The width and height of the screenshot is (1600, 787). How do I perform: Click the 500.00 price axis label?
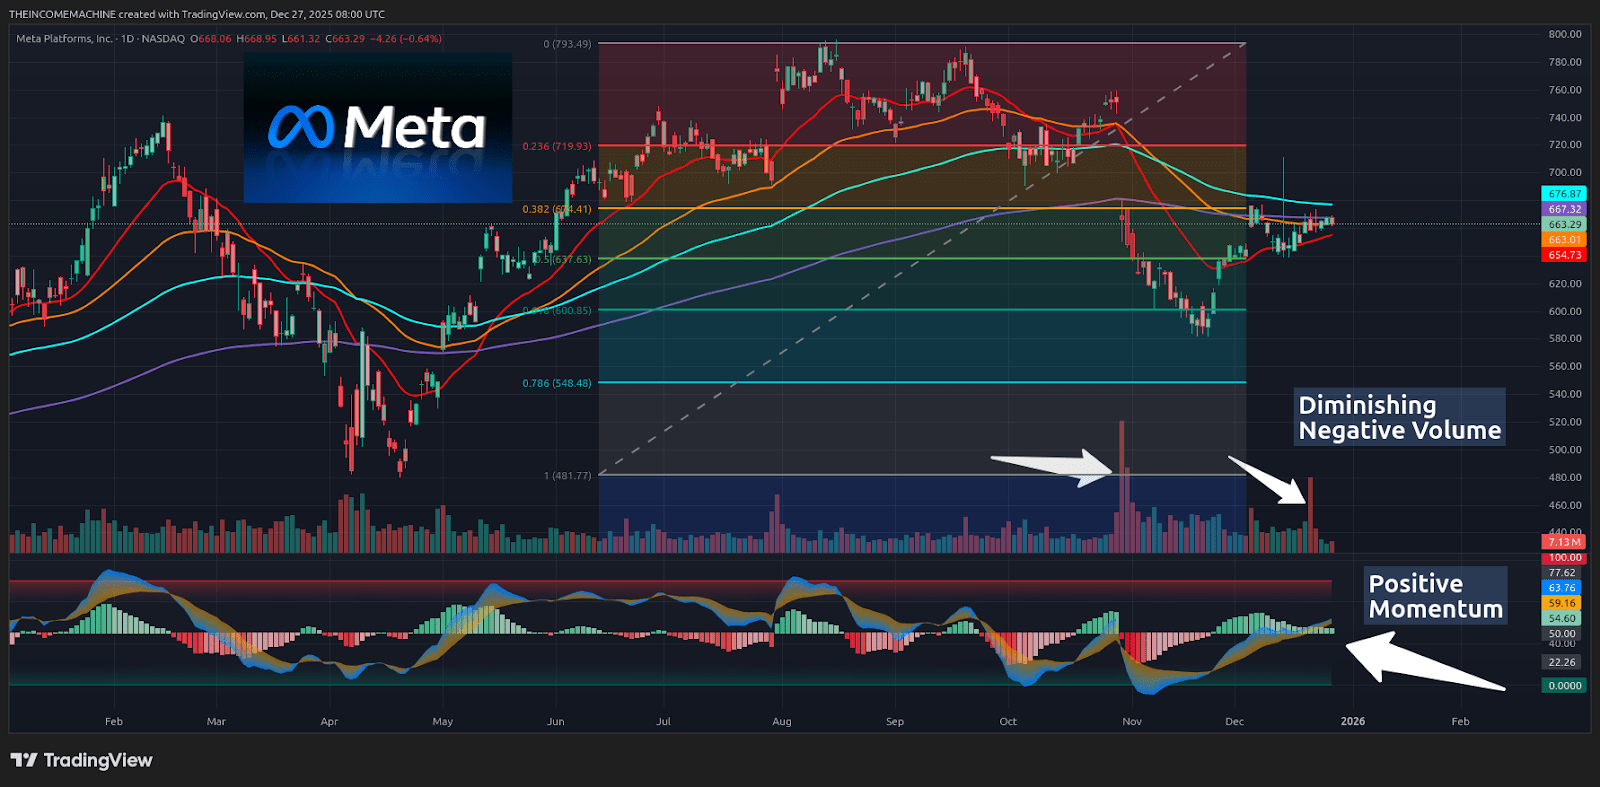pos(1565,450)
